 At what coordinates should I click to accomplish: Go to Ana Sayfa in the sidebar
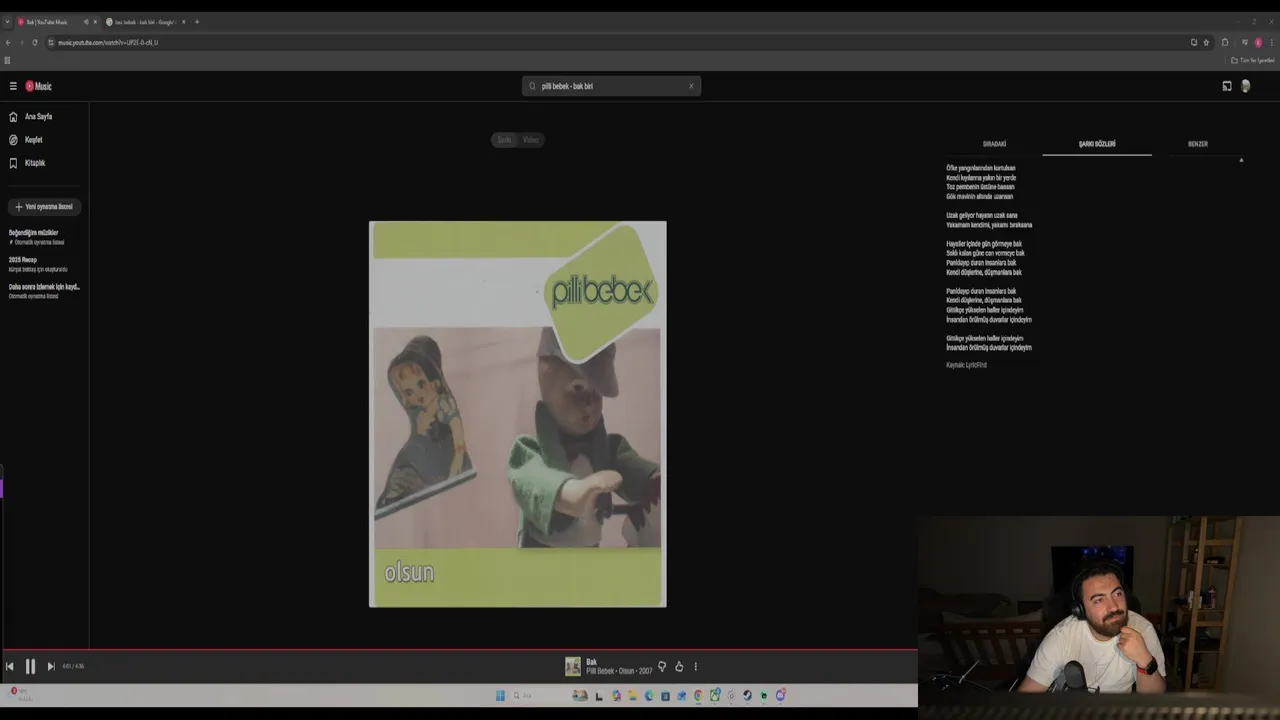(x=32, y=116)
